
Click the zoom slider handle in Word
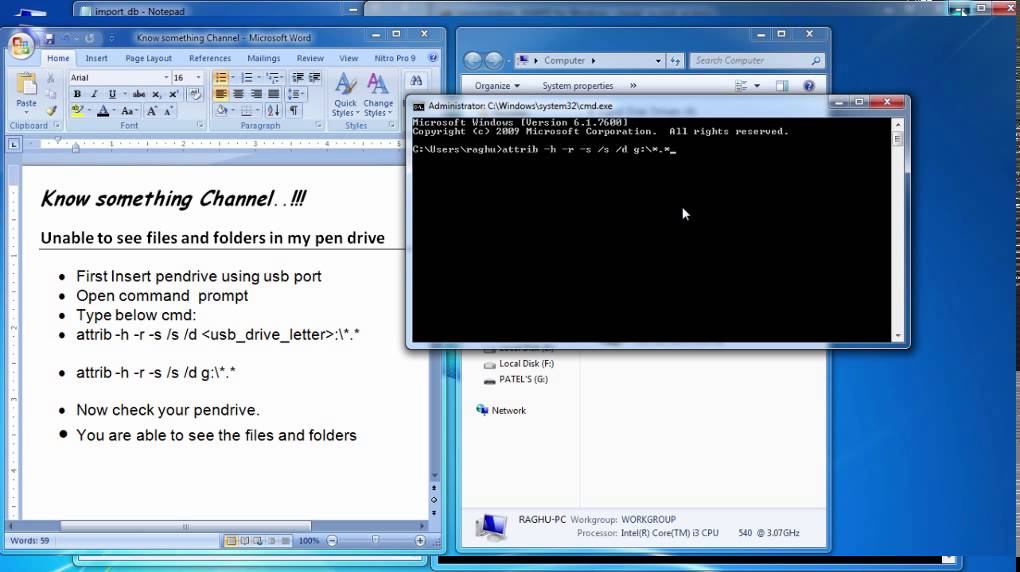[x=375, y=540]
